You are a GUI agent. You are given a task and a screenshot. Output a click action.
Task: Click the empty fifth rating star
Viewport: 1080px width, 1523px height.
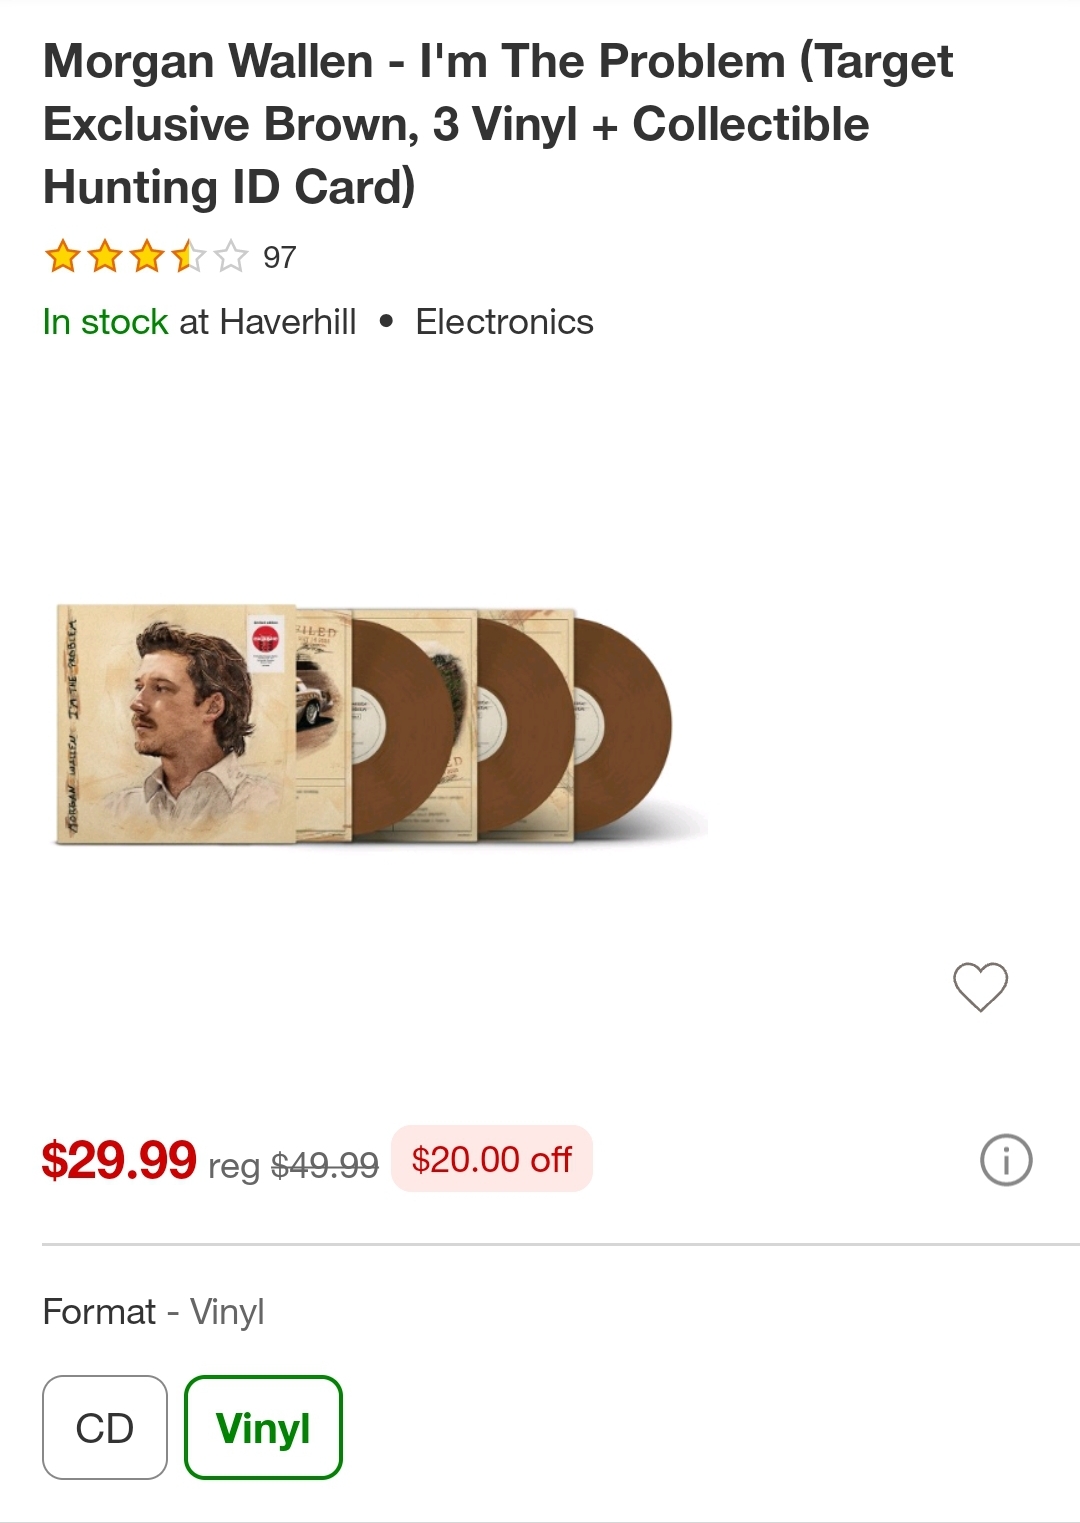[x=230, y=257]
